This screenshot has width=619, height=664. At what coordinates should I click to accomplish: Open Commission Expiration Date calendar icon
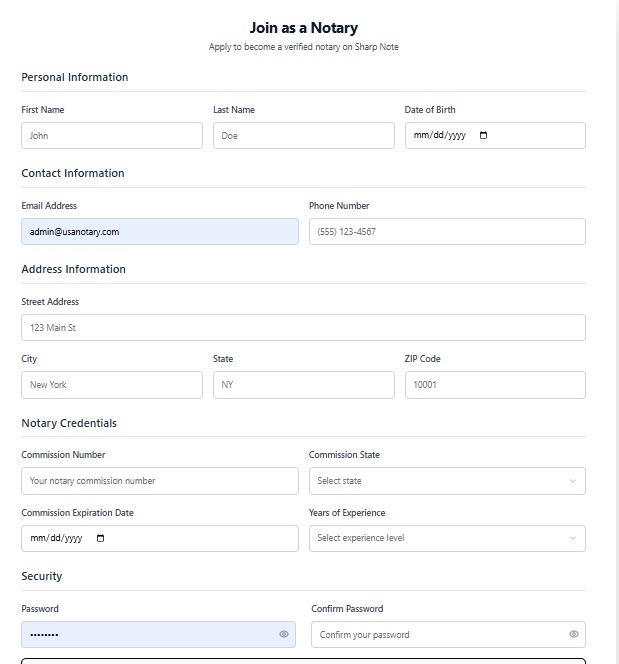[x=100, y=538]
